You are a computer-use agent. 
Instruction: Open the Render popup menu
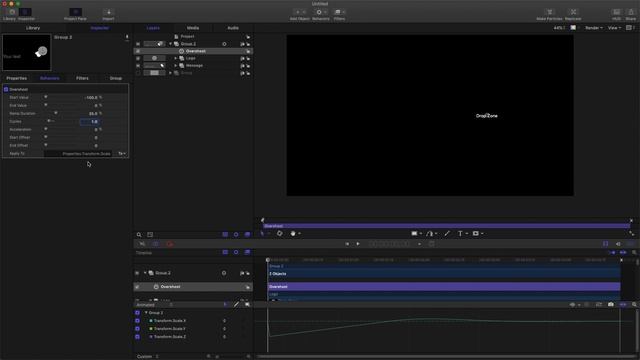coord(594,28)
